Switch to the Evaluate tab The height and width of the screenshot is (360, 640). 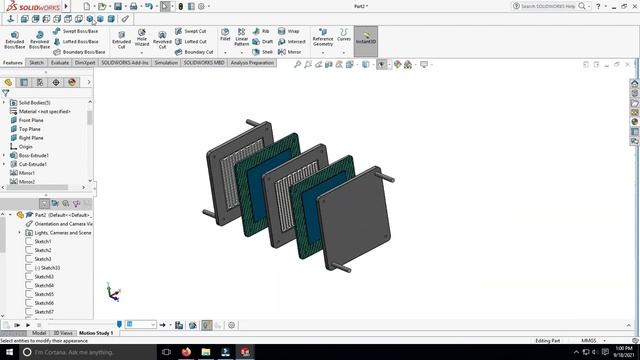[60, 63]
